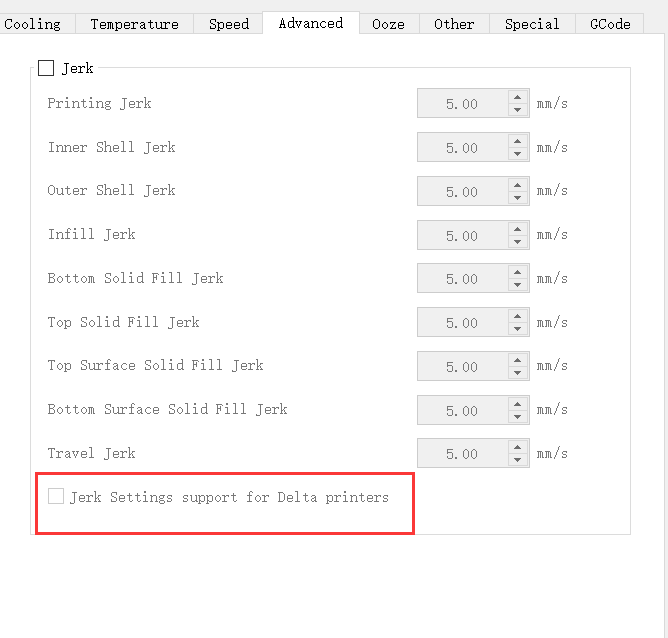Decrease Top Solid Fill Jerk arrow
668x638 pixels.
tap(518, 329)
